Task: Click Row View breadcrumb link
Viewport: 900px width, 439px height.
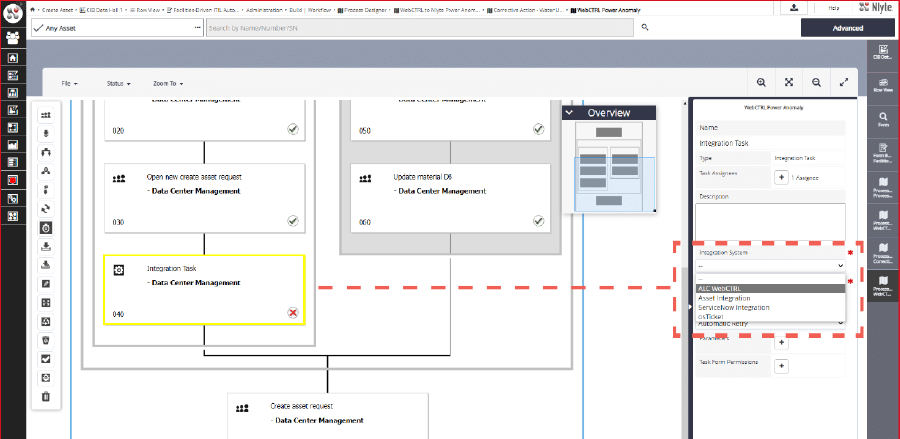Action: point(146,10)
